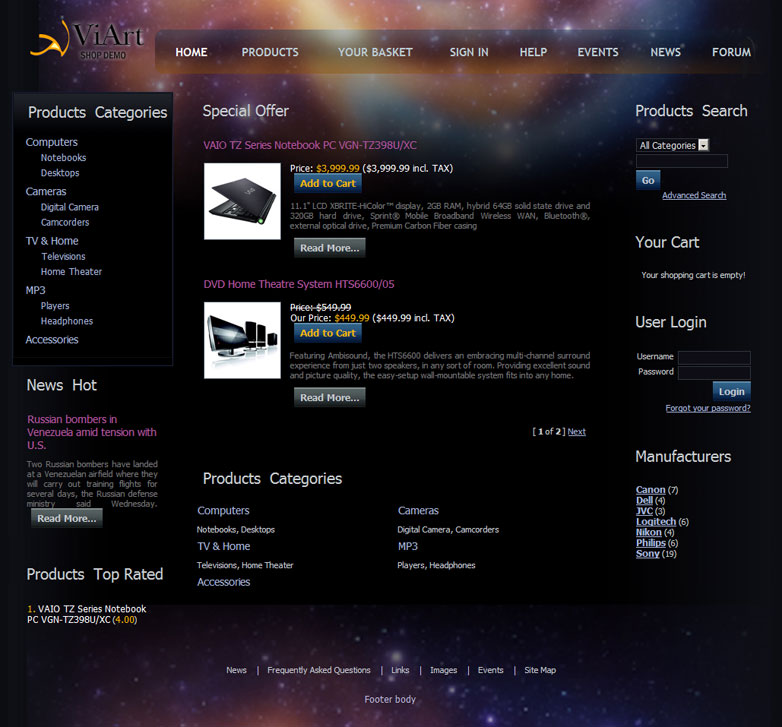Select Televisions in sidebar

pos(63,256)
